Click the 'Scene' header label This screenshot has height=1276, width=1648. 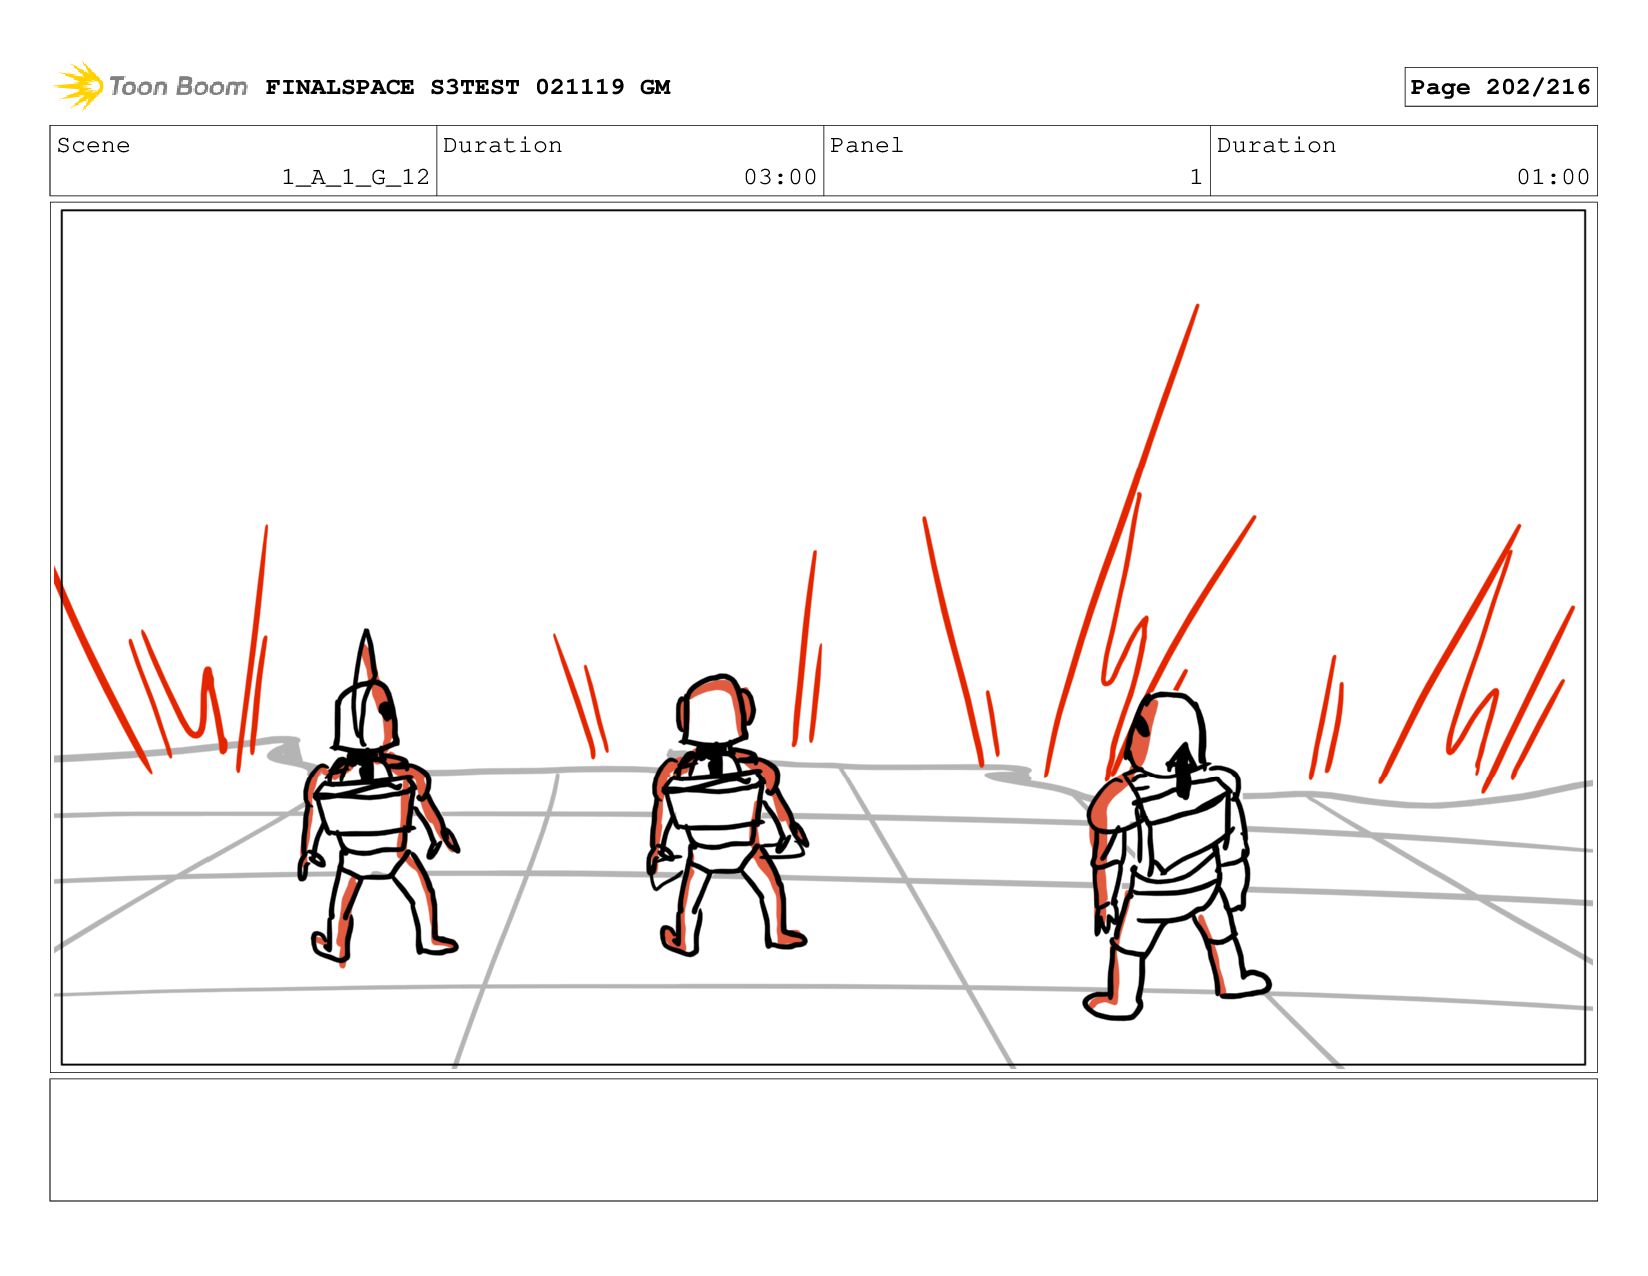(93, 145)
